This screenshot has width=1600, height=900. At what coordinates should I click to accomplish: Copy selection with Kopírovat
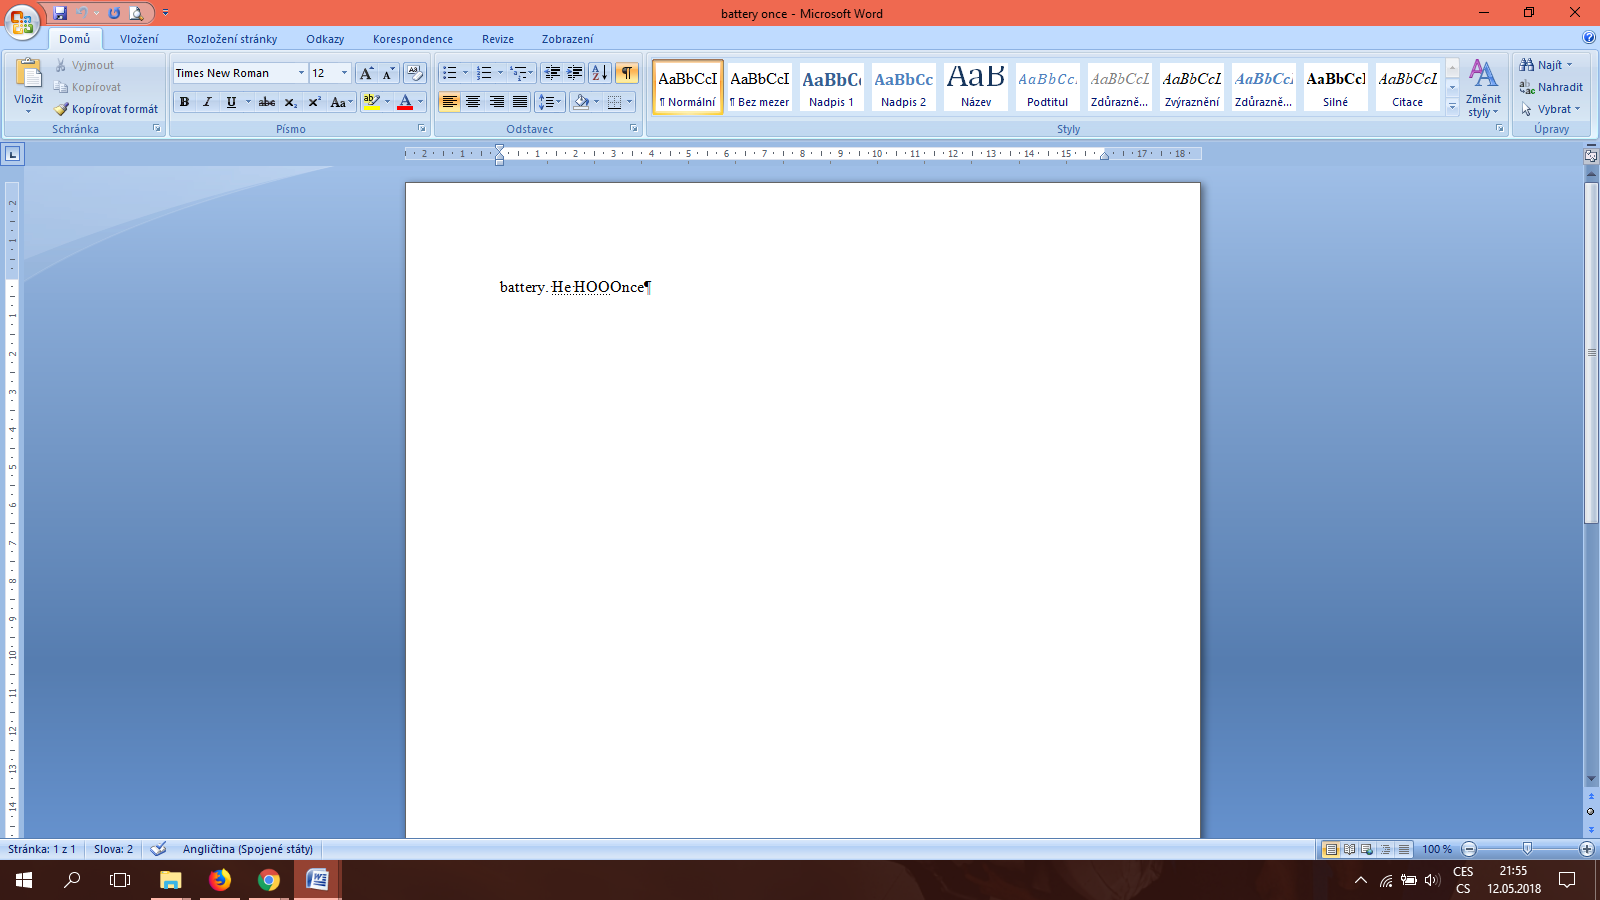(87, 87)
